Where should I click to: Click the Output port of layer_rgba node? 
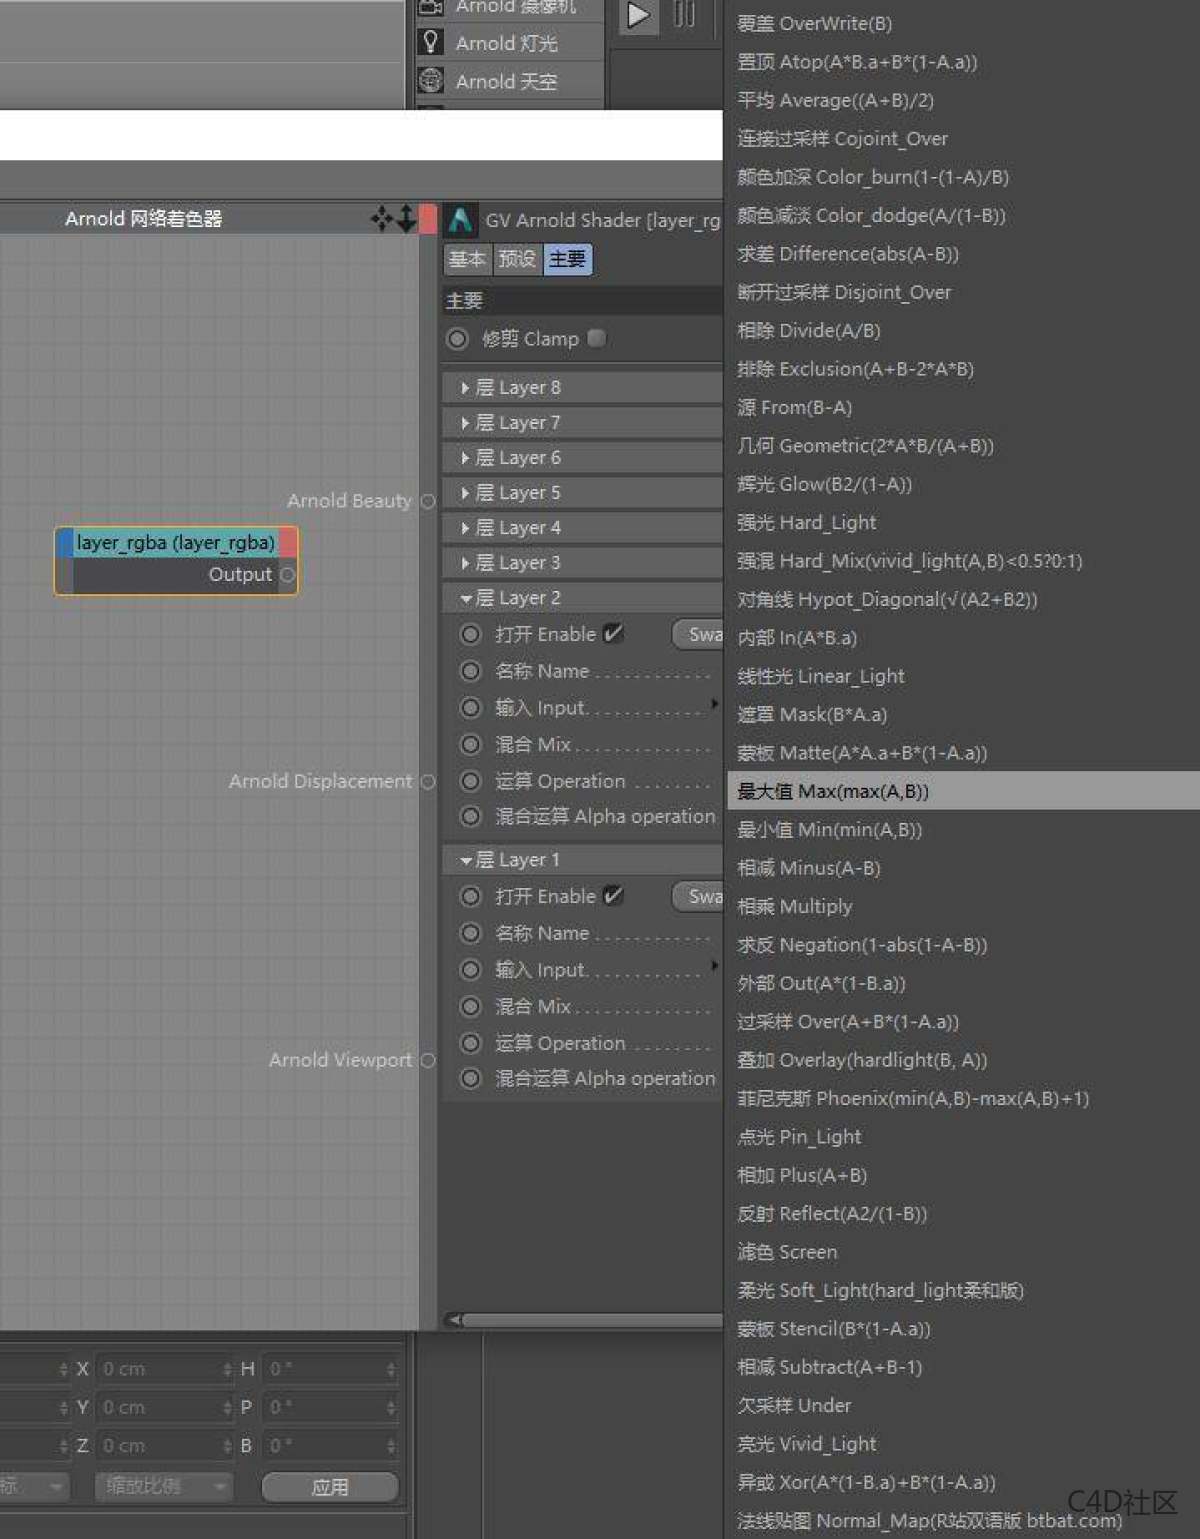click(288, 574)
